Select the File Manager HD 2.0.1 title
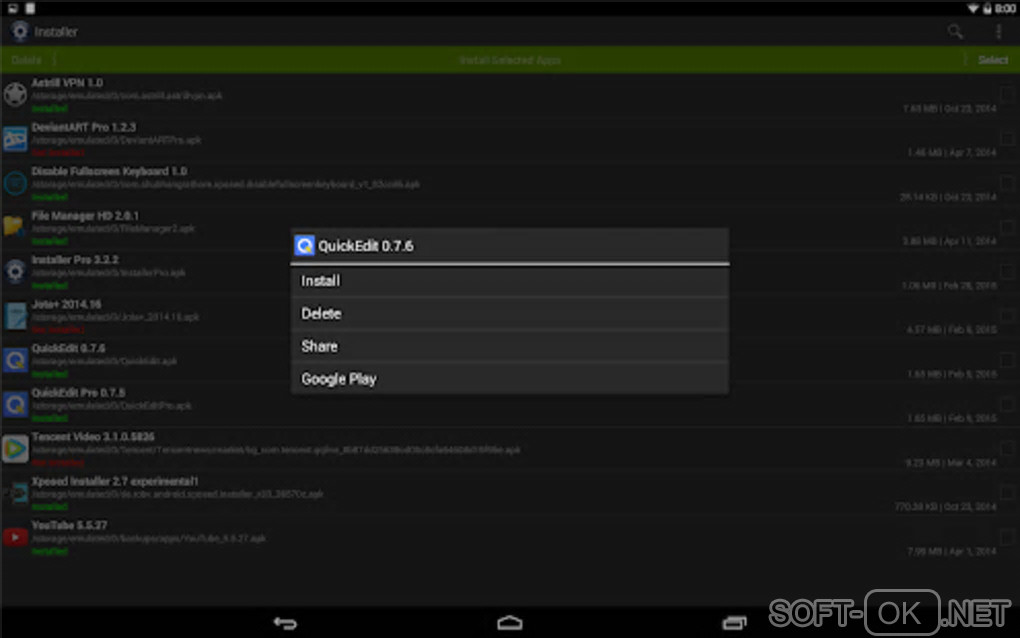 pos(85,216)
